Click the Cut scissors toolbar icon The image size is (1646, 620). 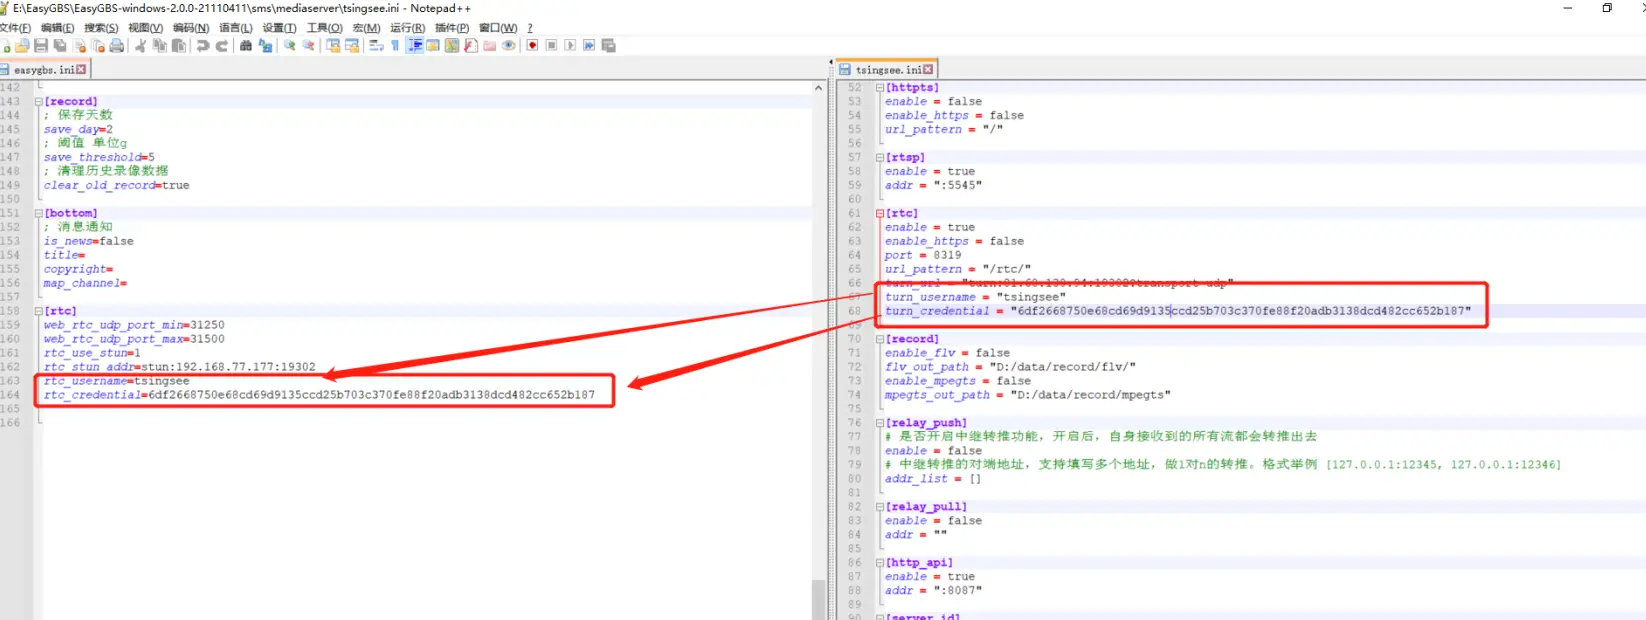point(141,45)
